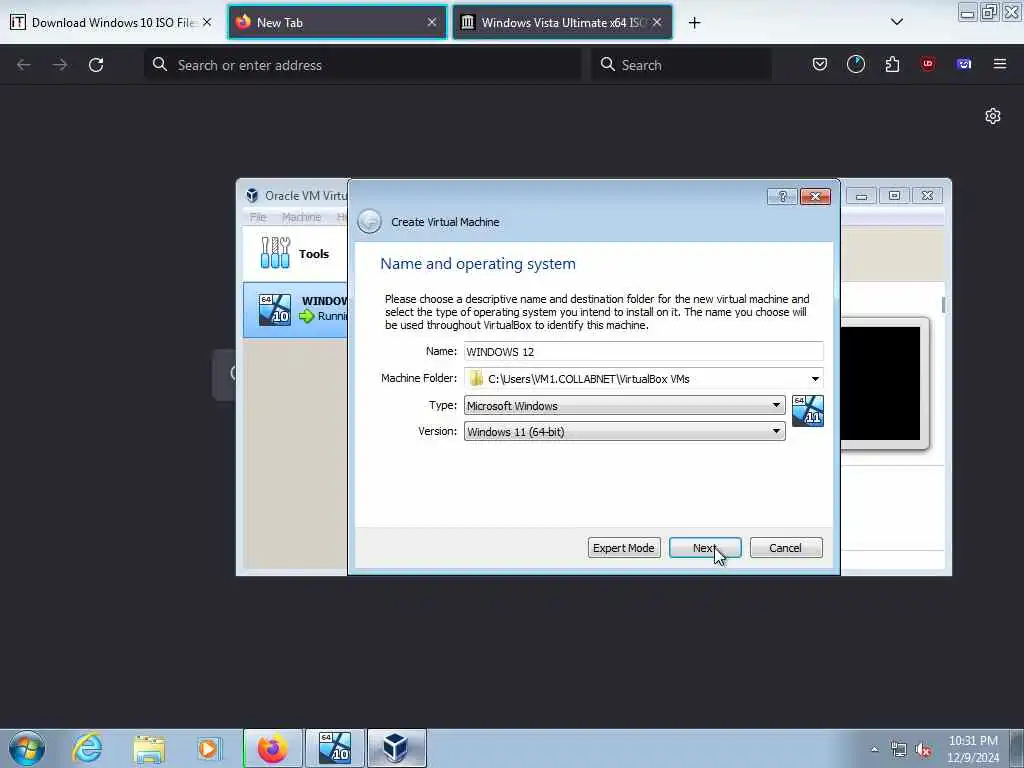Click the Search or enter address bar
Viewport: 1024px width, 768px height.
click(x=362, y=65)
